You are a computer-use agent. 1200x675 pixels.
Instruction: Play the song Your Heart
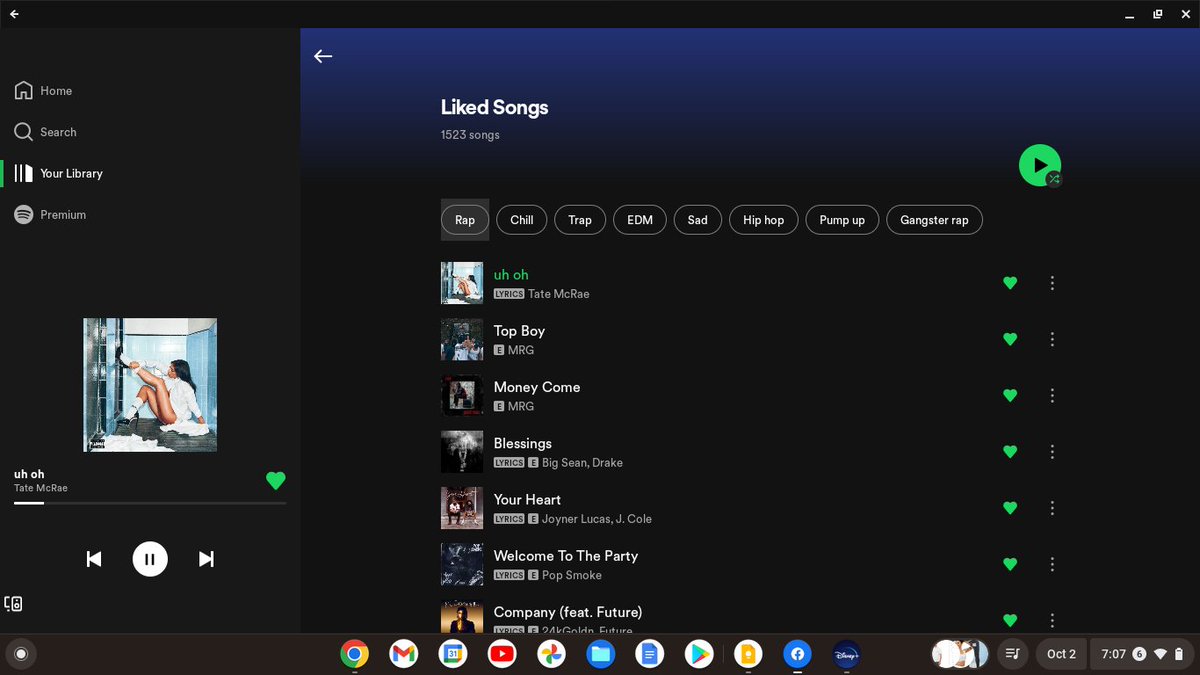(527, 499)
